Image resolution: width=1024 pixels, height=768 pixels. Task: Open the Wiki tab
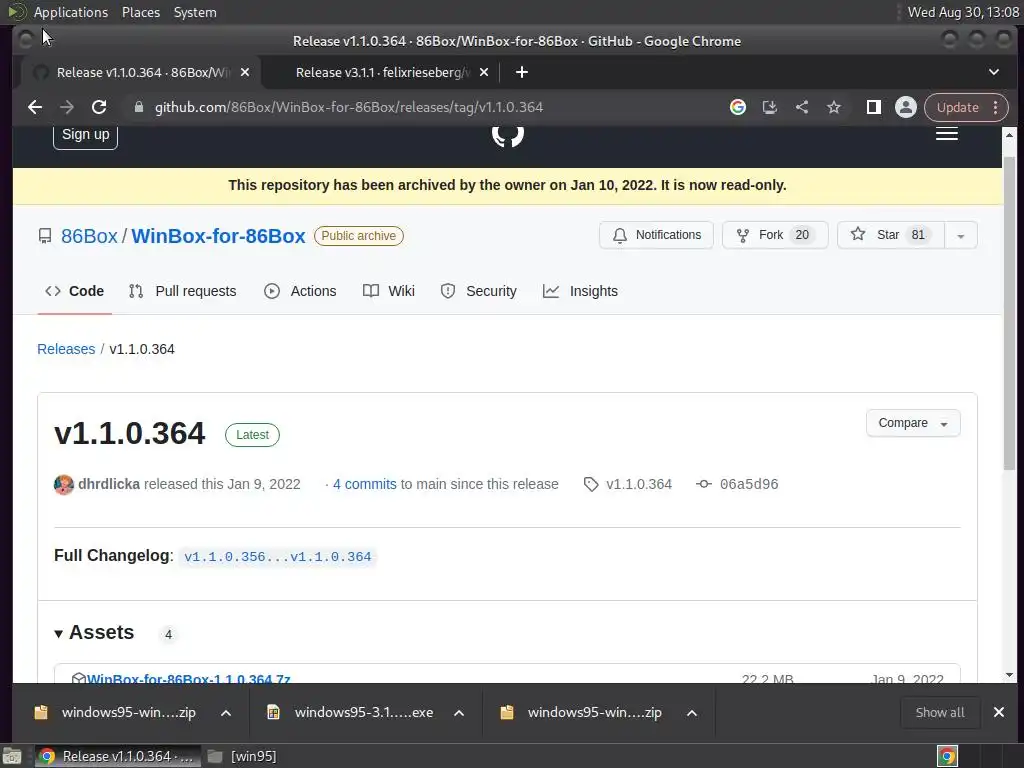click(x=389, y=291)
